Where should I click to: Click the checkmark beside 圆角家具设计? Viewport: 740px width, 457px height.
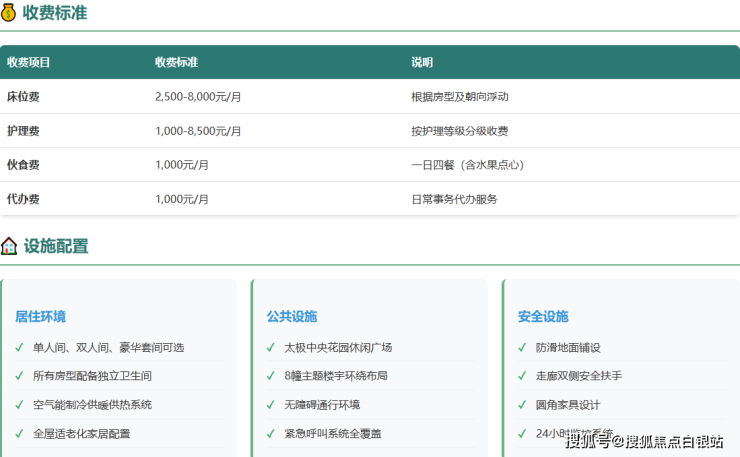tap(522, 405)
